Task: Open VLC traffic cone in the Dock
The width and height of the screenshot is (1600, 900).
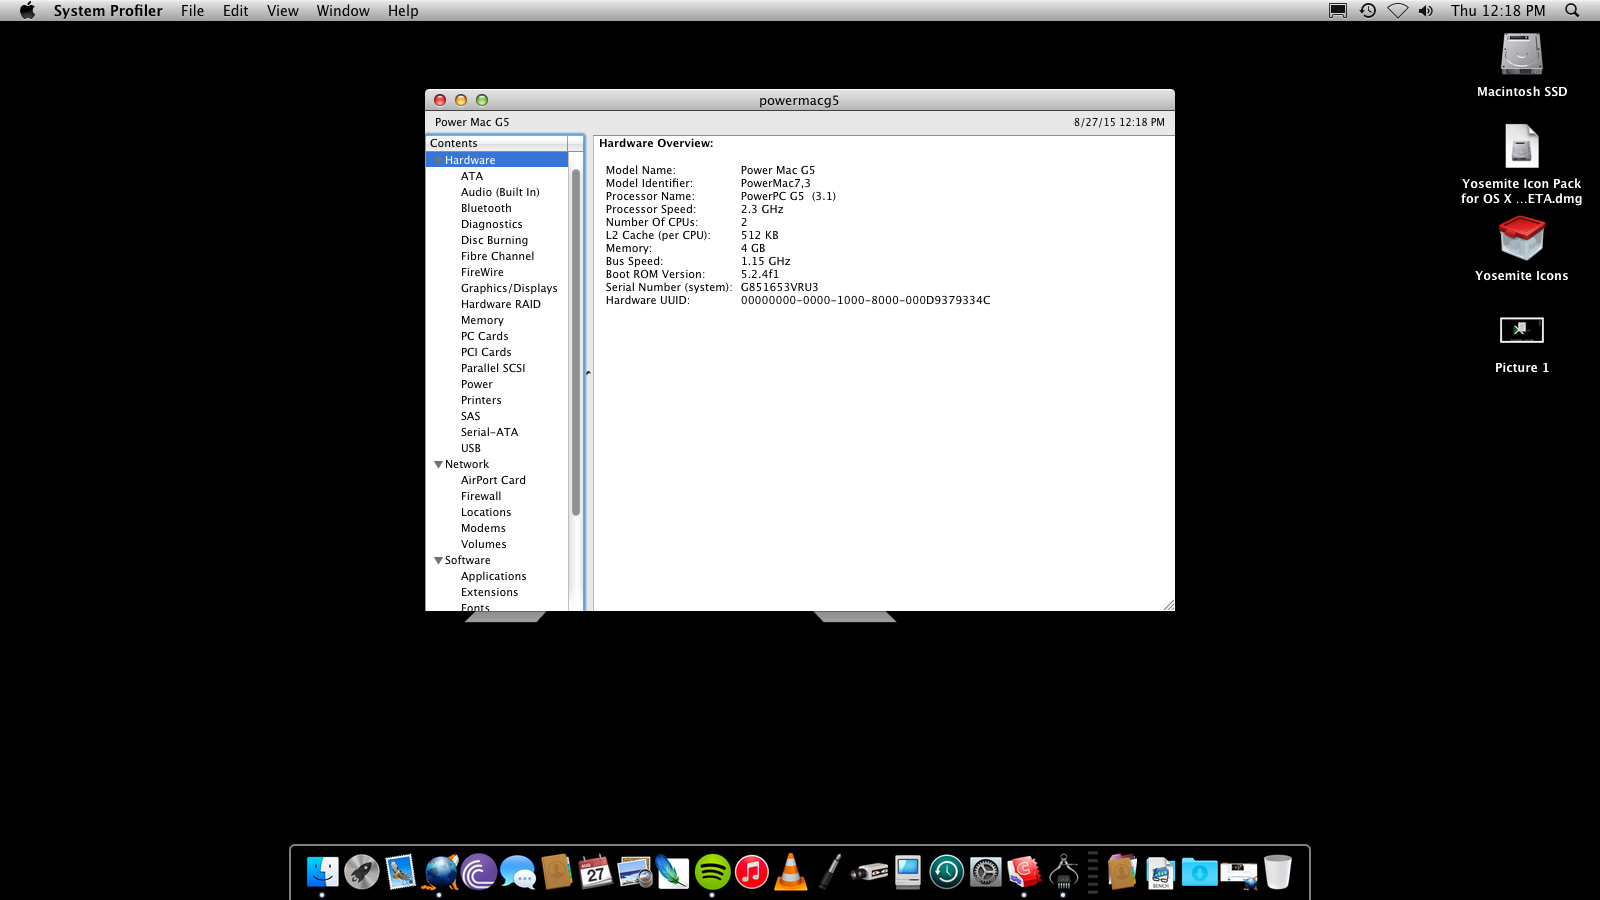Action: (x=790, y=872)
